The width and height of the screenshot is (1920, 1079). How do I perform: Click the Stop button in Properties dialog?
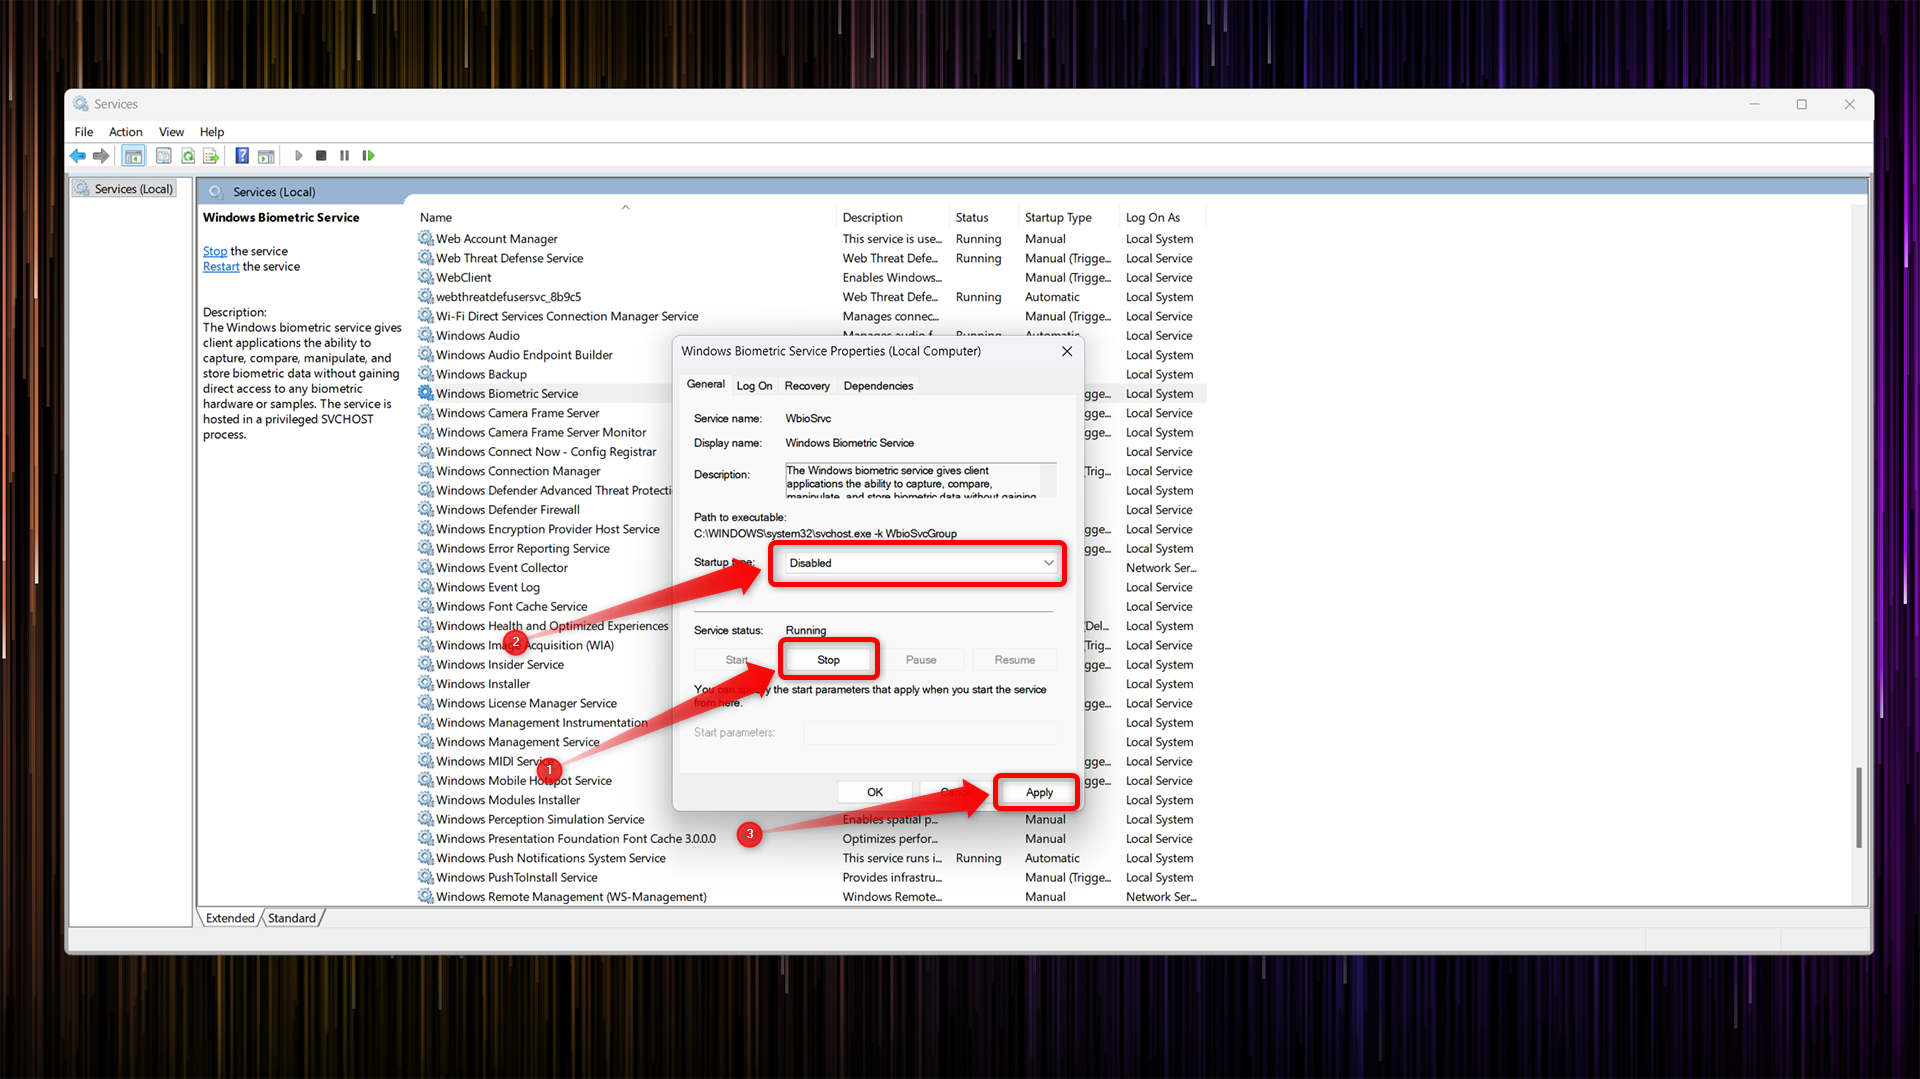(x=828, y=660)
